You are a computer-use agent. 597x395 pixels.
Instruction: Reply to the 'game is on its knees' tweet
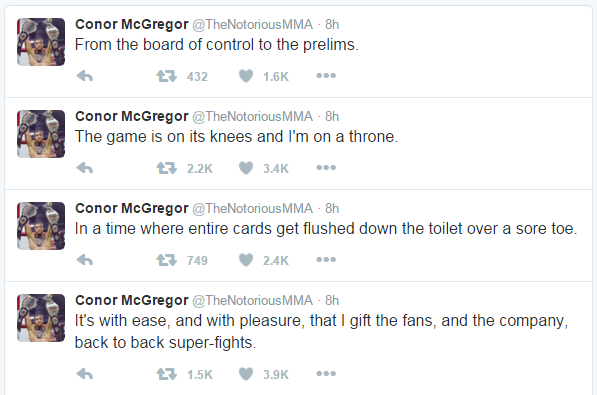coord(85,168)
